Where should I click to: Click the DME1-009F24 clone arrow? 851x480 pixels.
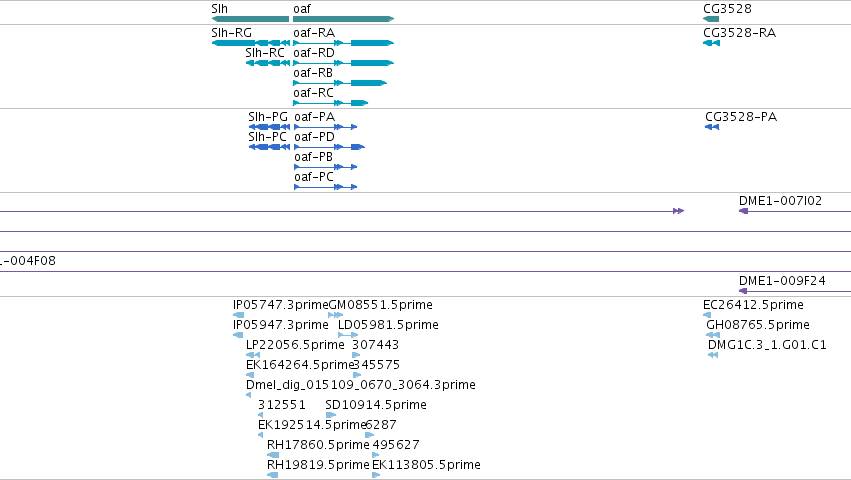pos(795,291)
